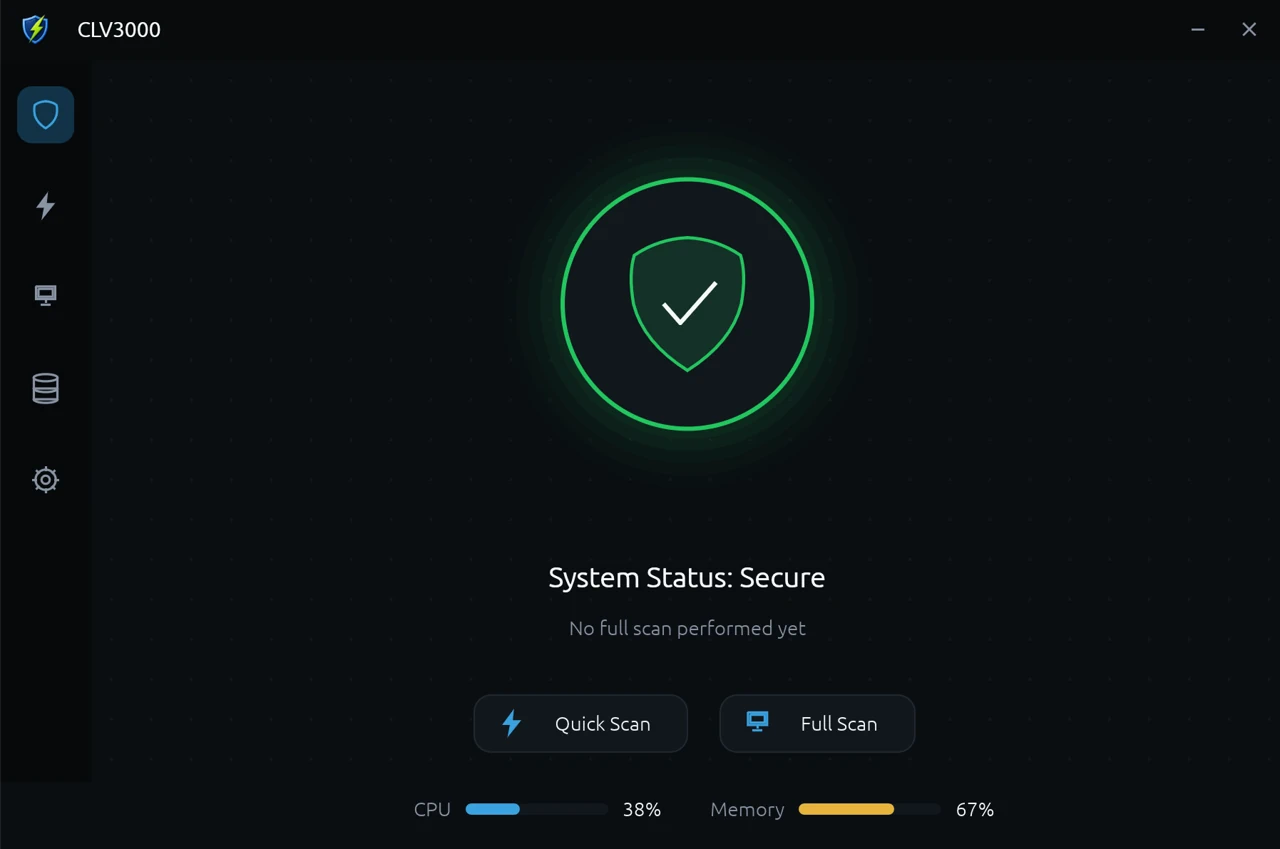Open the database sidebar icon
Screen dimensions: 1280x849
point(45,388)
